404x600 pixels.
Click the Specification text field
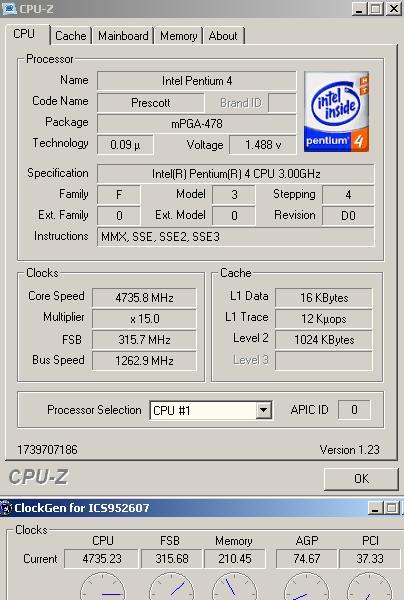click(x=236, y=174)
